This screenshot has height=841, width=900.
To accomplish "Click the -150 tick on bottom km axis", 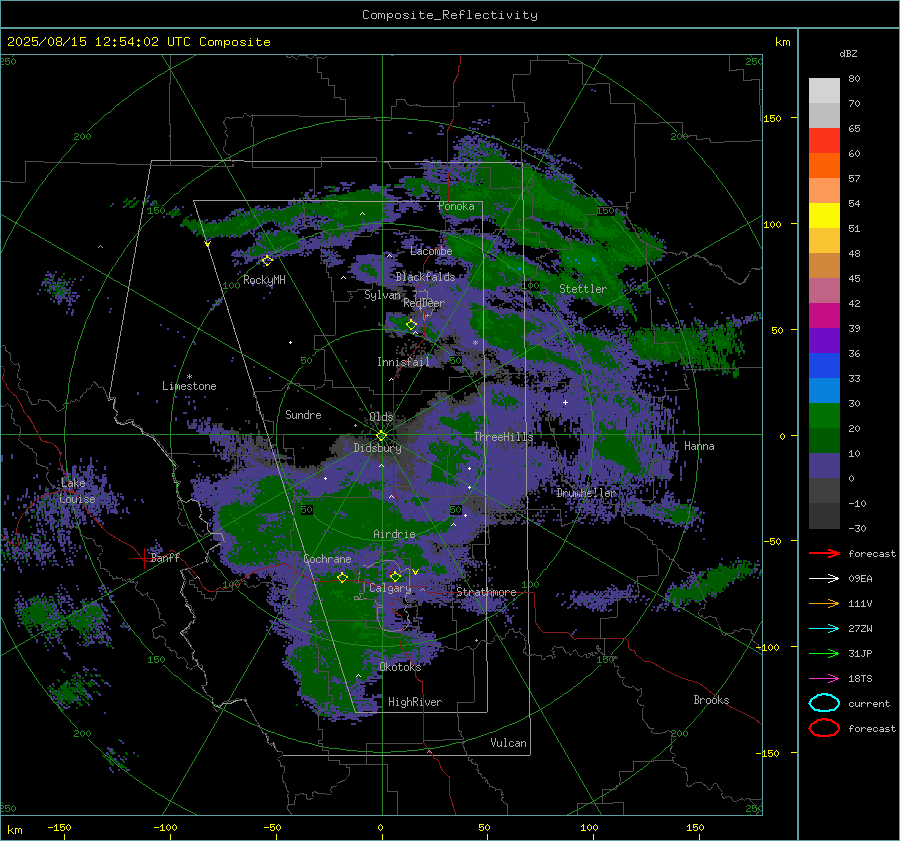I will (x=59, y=827).
